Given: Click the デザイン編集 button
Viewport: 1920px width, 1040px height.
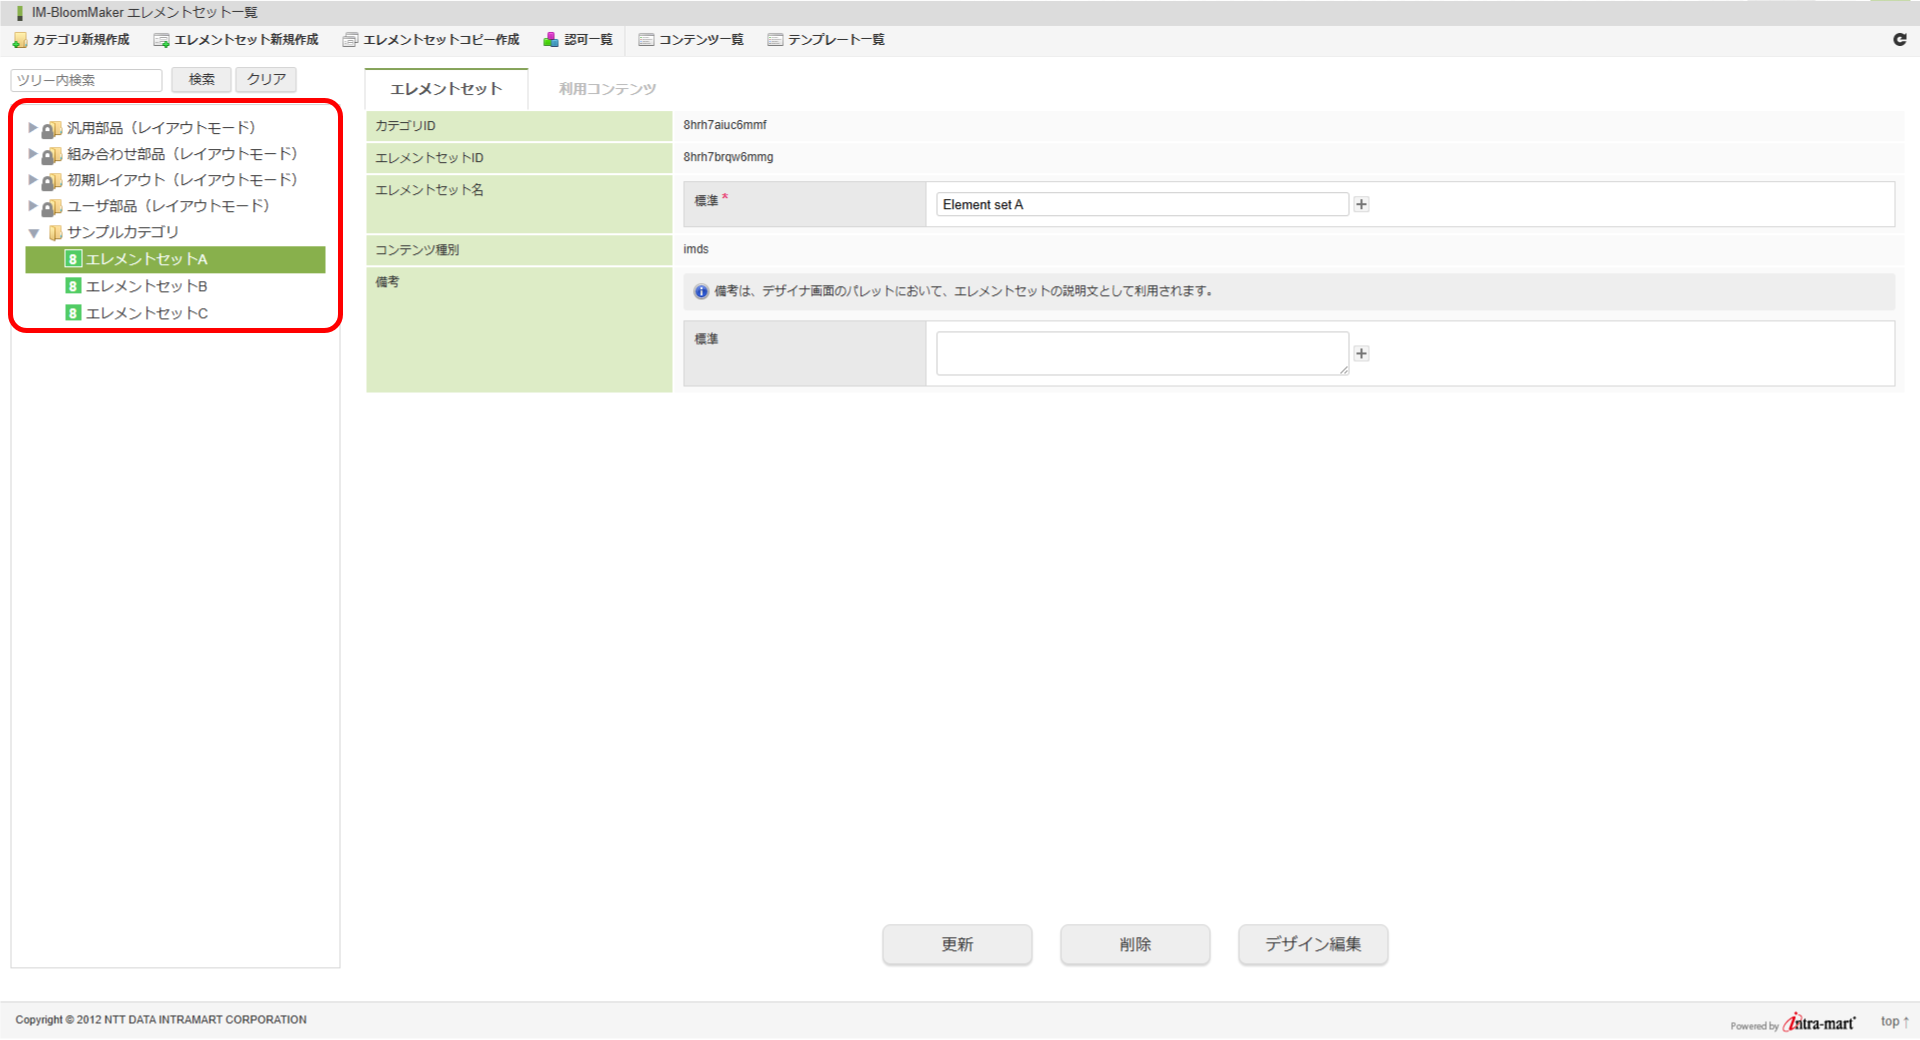Looking at the screenshot, I should click(x=1312, y=944).
